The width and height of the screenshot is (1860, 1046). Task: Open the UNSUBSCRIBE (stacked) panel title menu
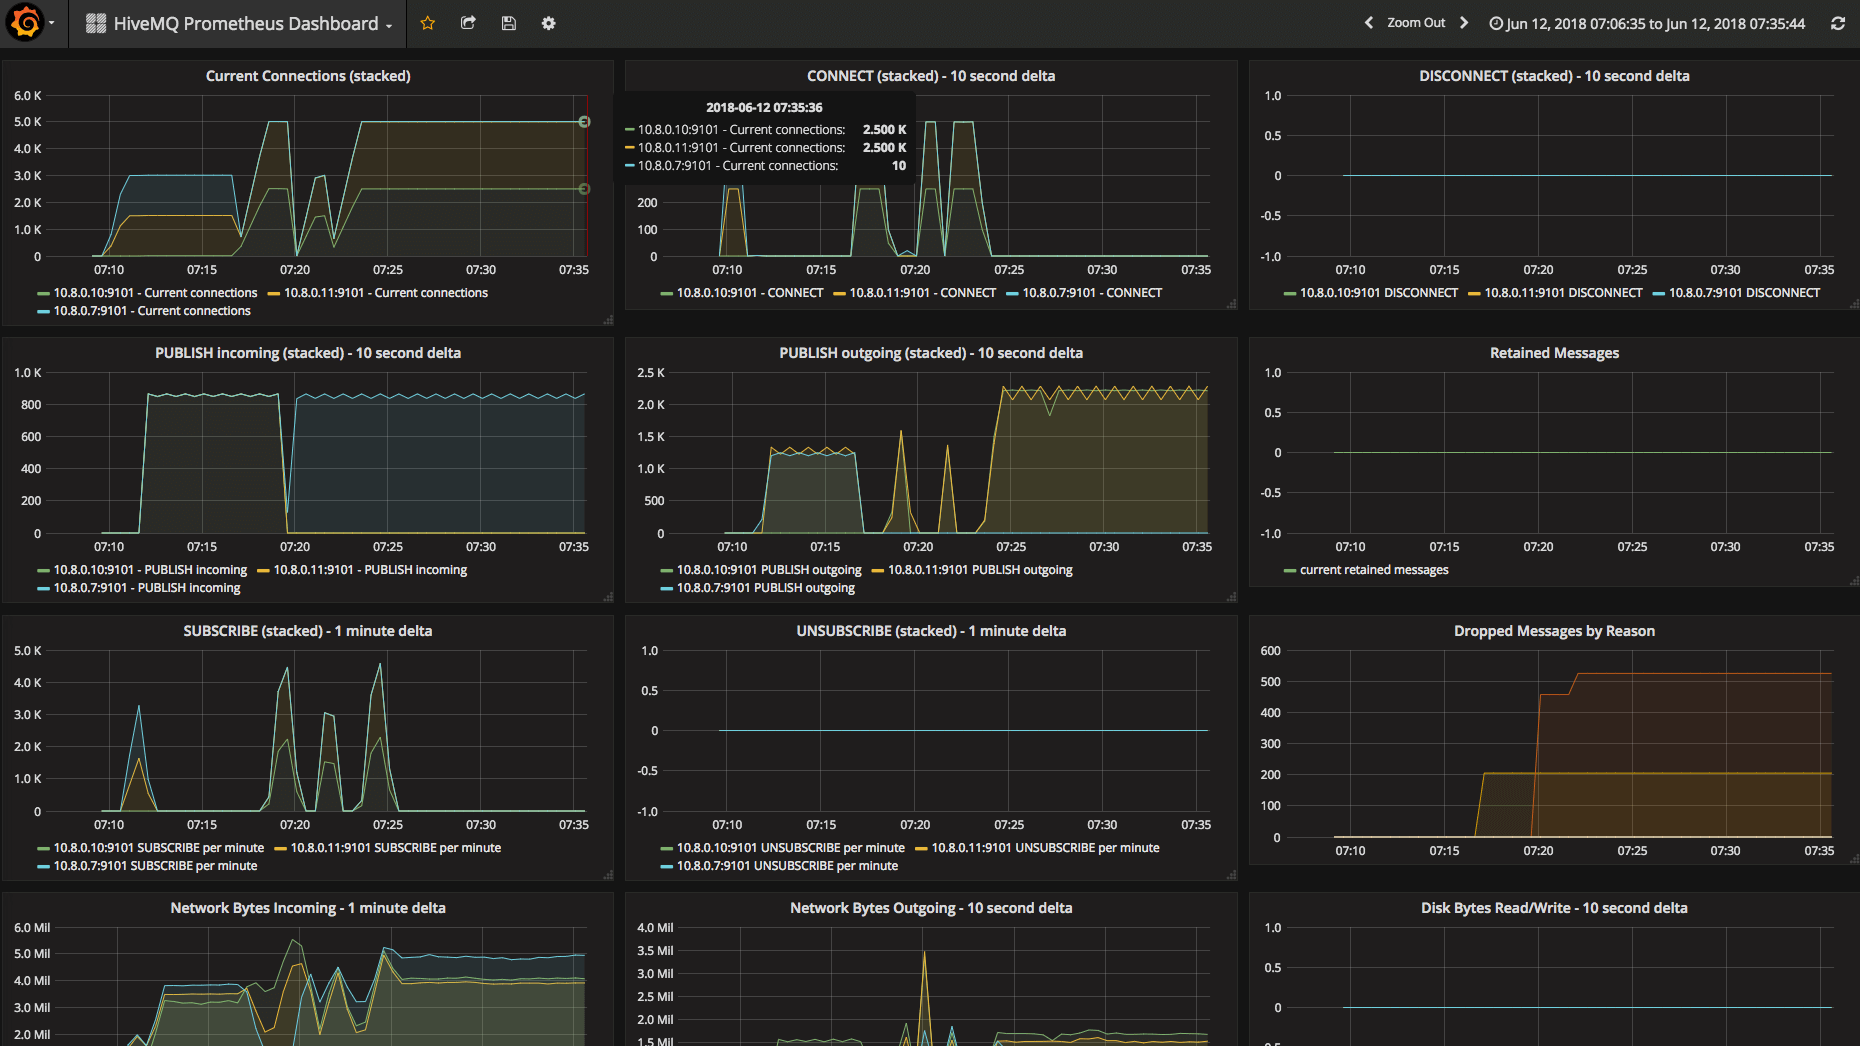(931, 631)
